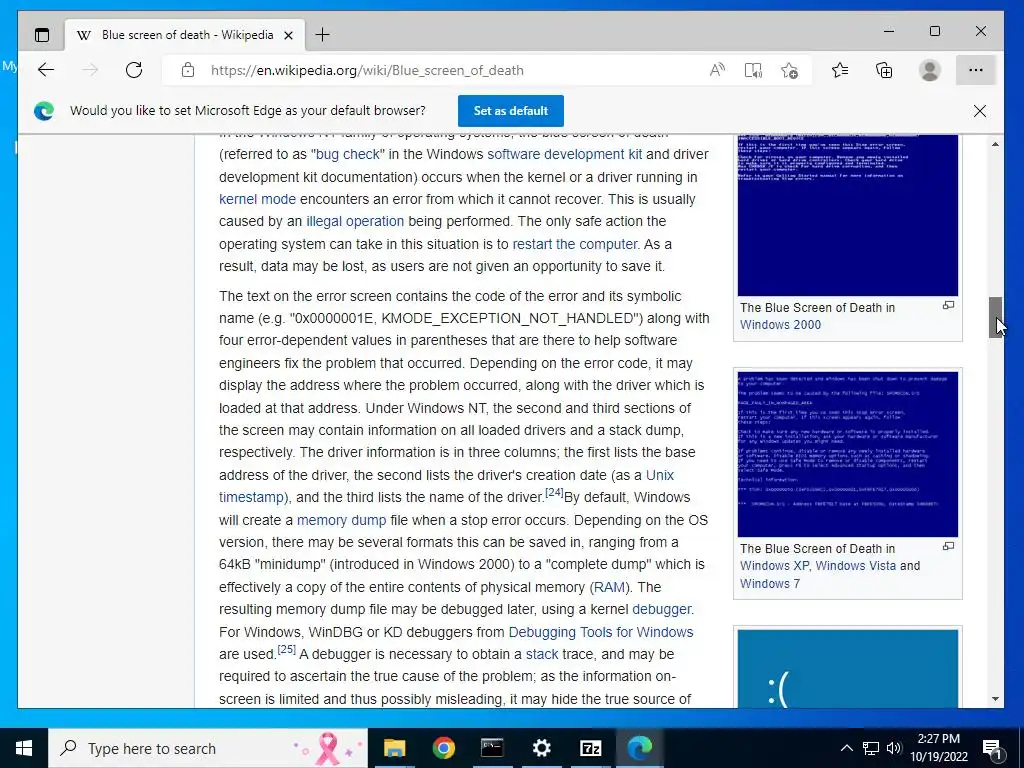
Task: Open the "kernel mode" link
Action: pyautogui.click(x=257, y=199)
